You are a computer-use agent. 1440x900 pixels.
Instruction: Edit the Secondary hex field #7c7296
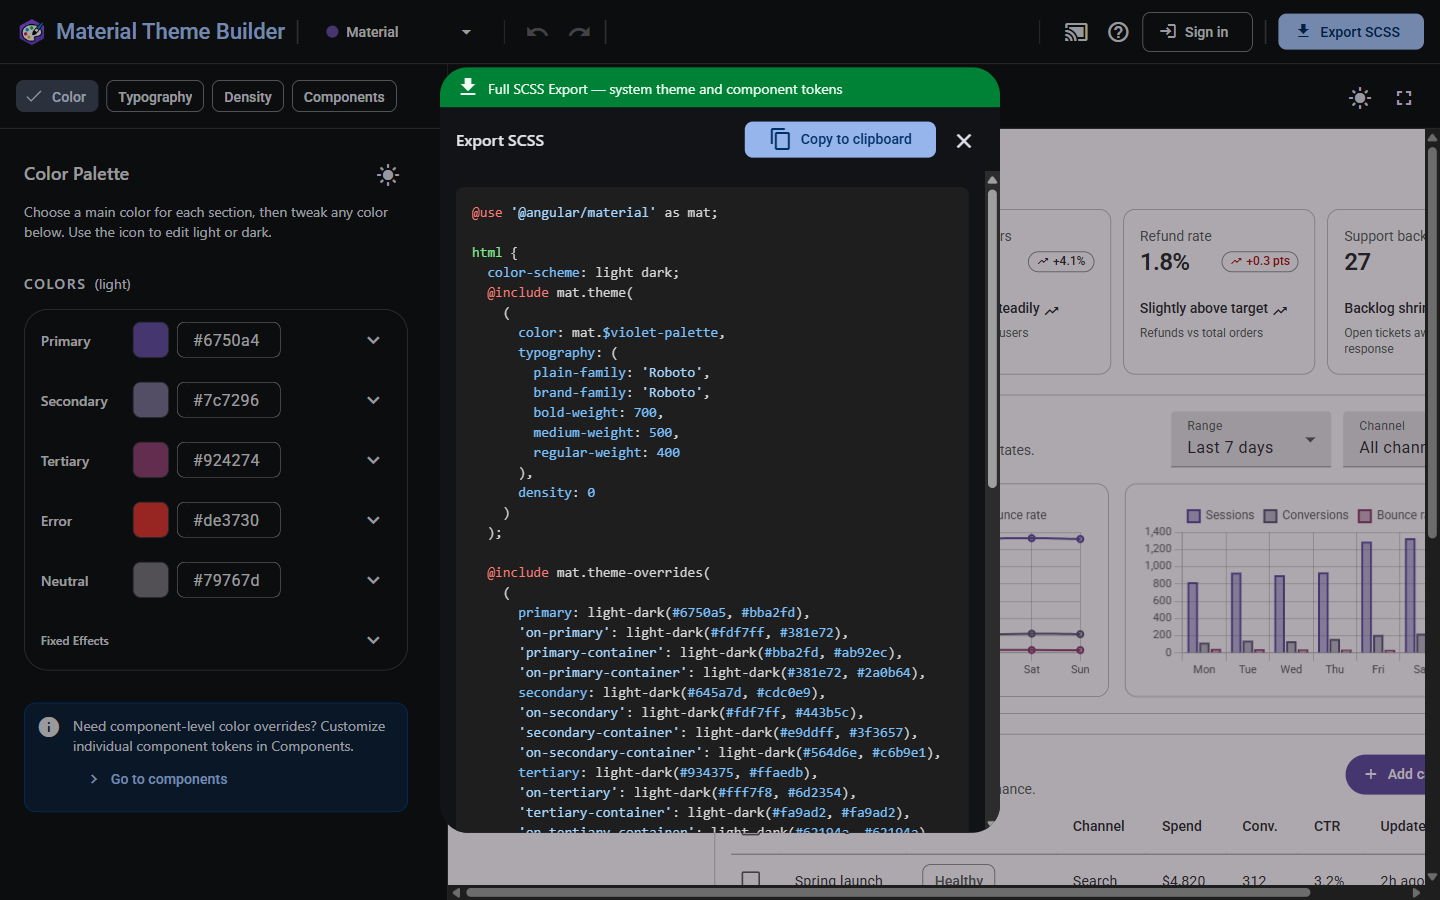coord(229,400)
